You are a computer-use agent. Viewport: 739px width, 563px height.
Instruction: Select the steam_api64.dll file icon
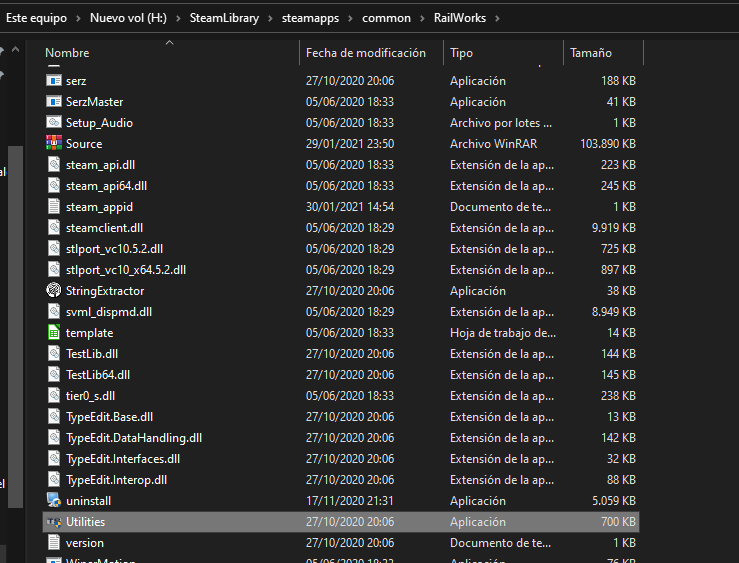pos(54,186)
